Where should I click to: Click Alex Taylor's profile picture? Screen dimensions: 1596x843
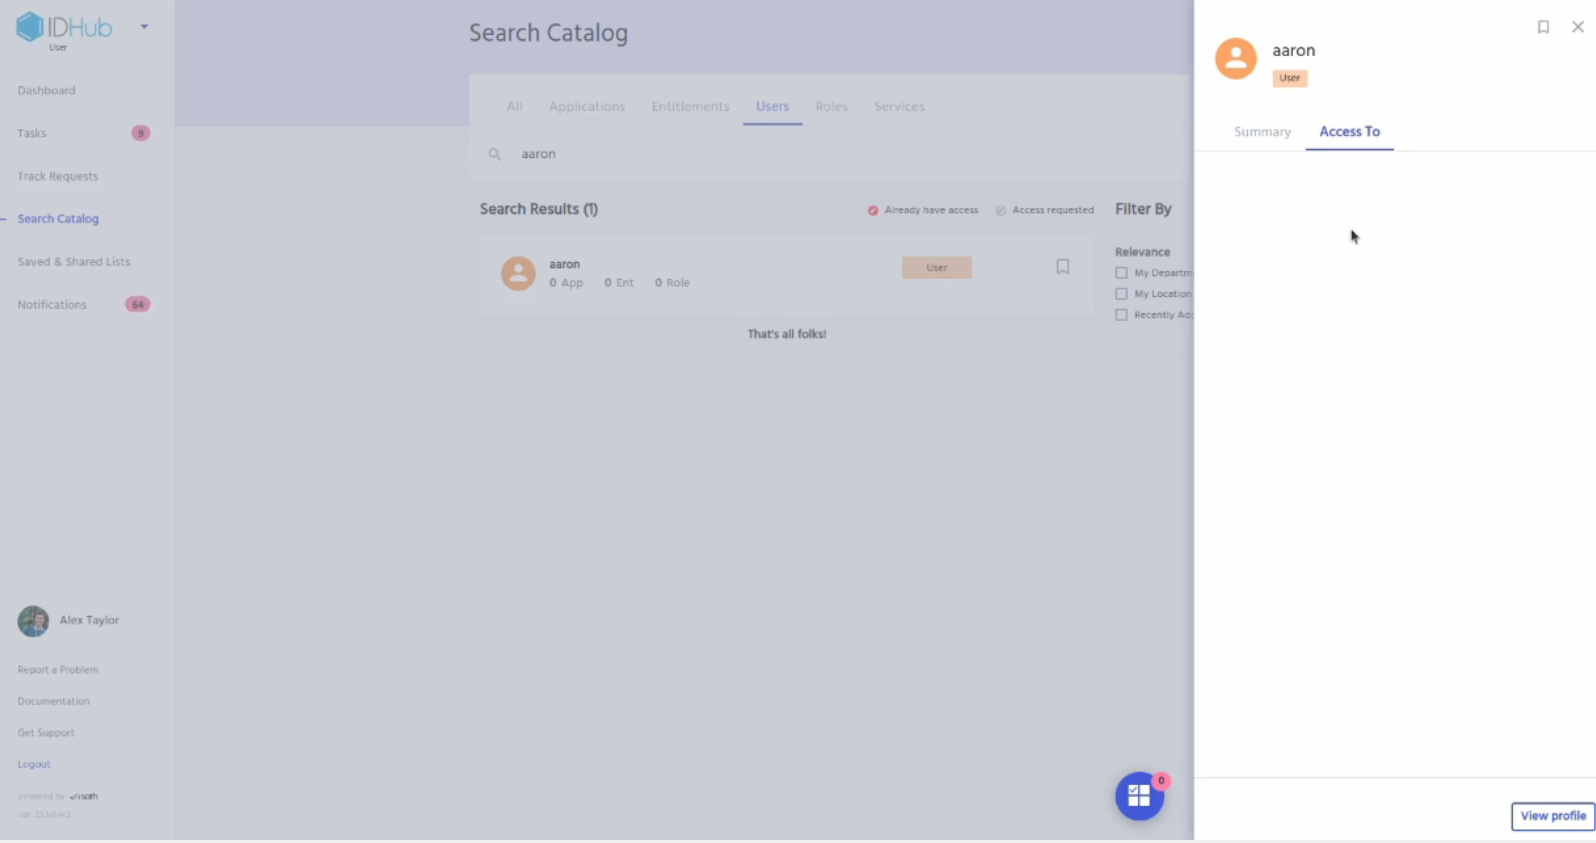[33, 621]
